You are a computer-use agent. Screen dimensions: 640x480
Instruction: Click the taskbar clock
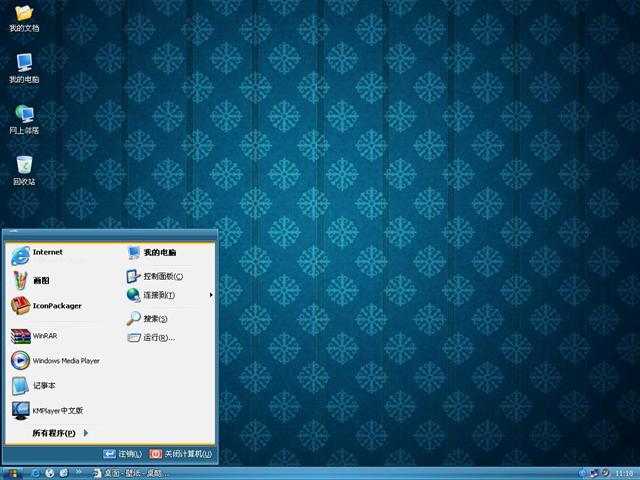(624, 472)
